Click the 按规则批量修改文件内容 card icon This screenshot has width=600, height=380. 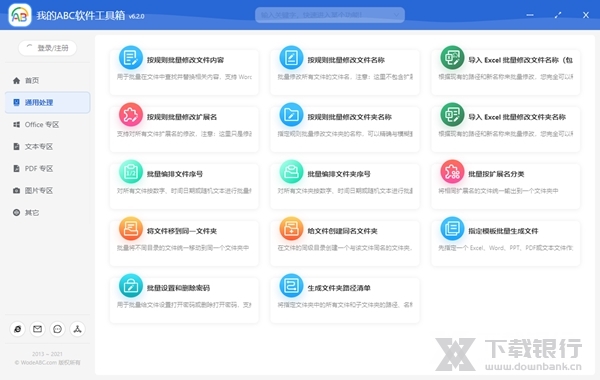[131, 58]
